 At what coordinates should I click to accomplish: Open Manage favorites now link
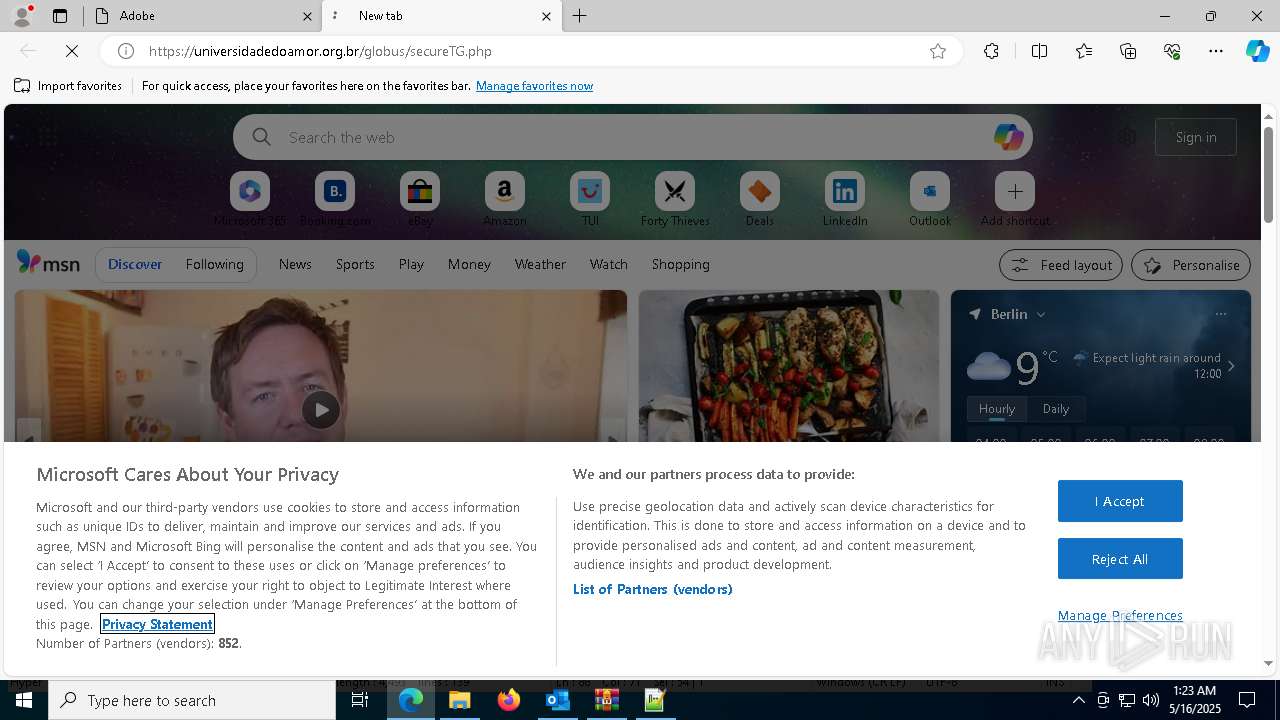coord(534,86)
